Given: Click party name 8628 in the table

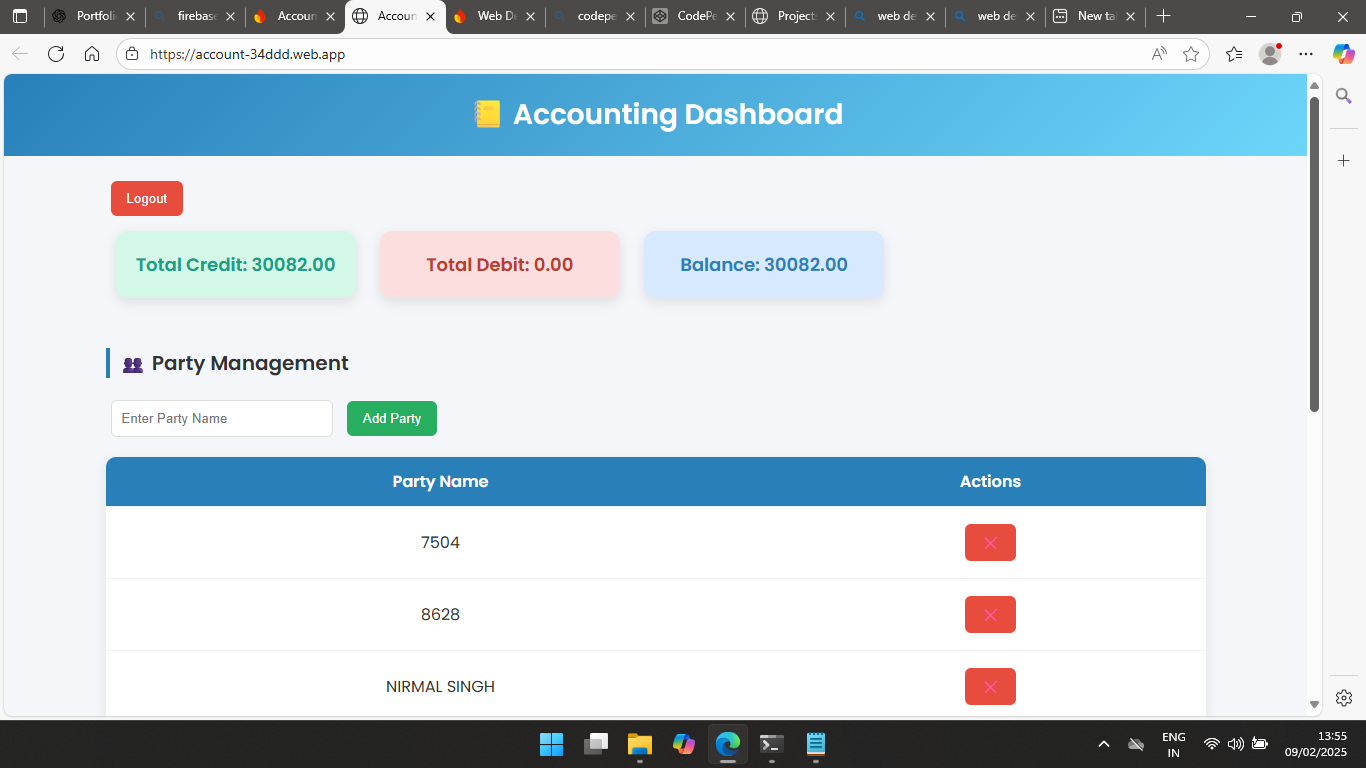Looking at the screenshot, I should [x=440, y=614].
